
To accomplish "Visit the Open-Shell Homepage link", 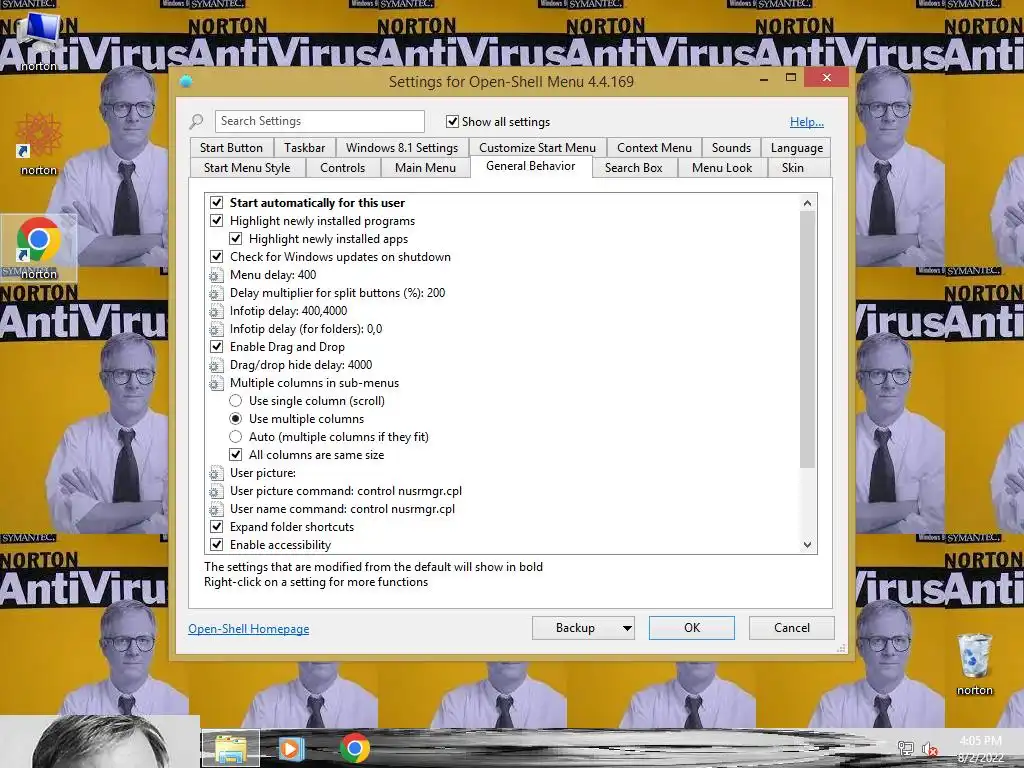I will pos(249,629).
